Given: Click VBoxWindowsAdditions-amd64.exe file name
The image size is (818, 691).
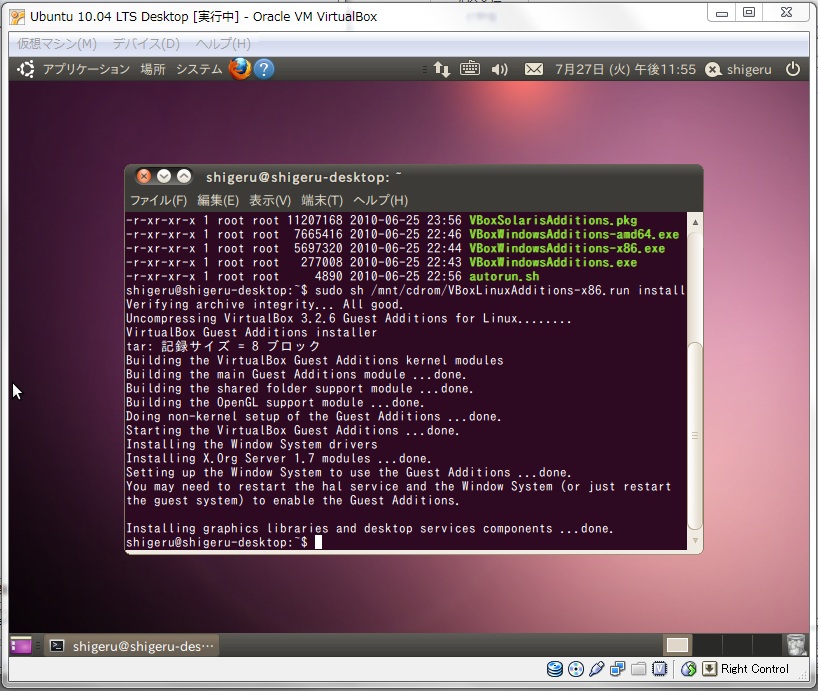Looking at the screenshot, I should 574,234.
